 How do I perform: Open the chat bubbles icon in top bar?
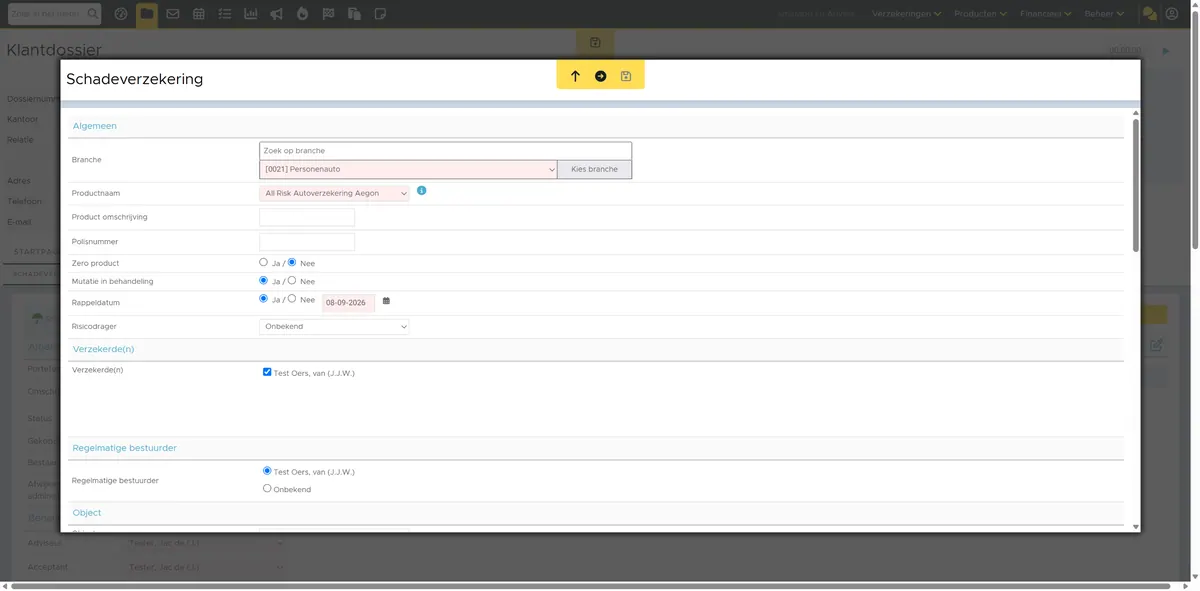click(1149, 14)
